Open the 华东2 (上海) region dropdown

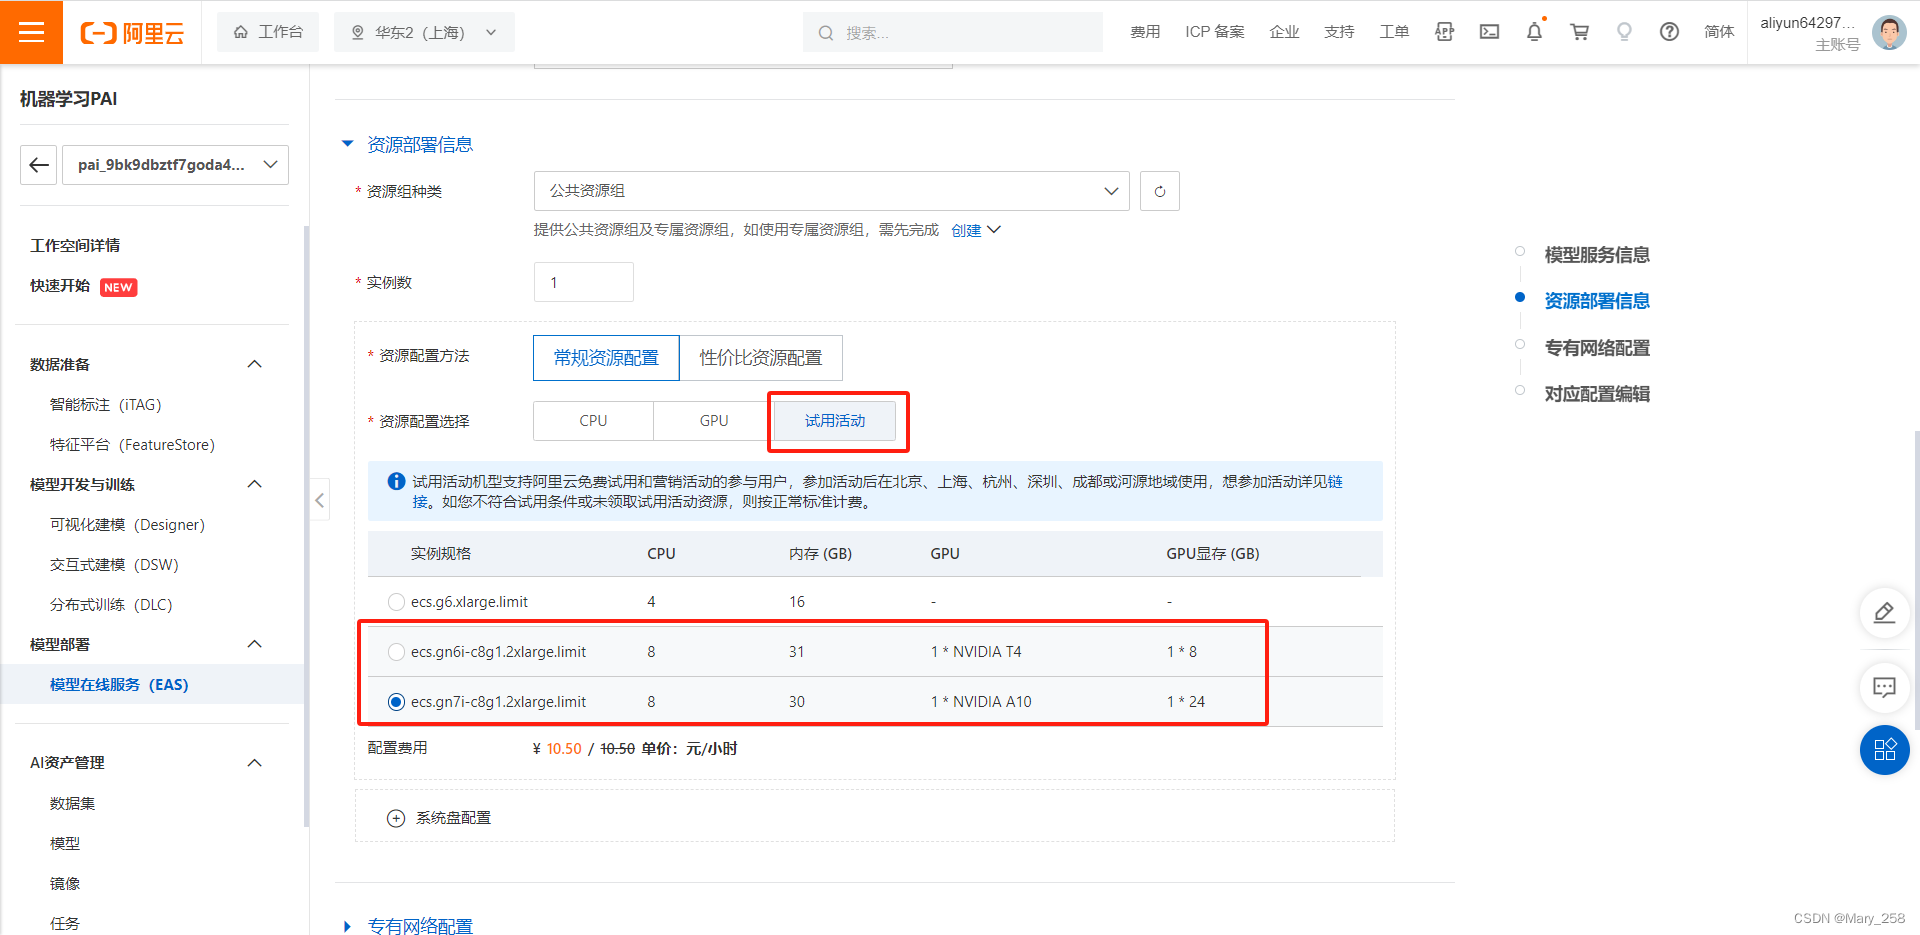click(424, 32)
